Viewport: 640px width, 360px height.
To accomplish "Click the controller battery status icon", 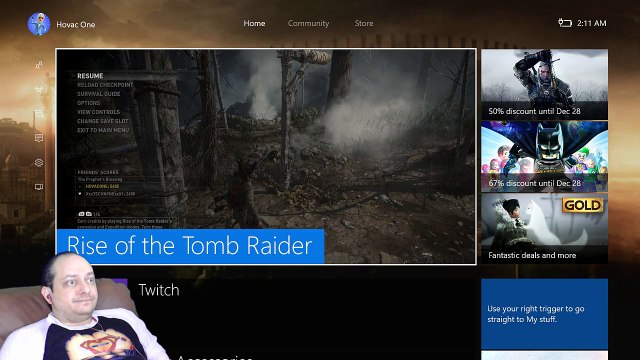I will pos(565,23).
